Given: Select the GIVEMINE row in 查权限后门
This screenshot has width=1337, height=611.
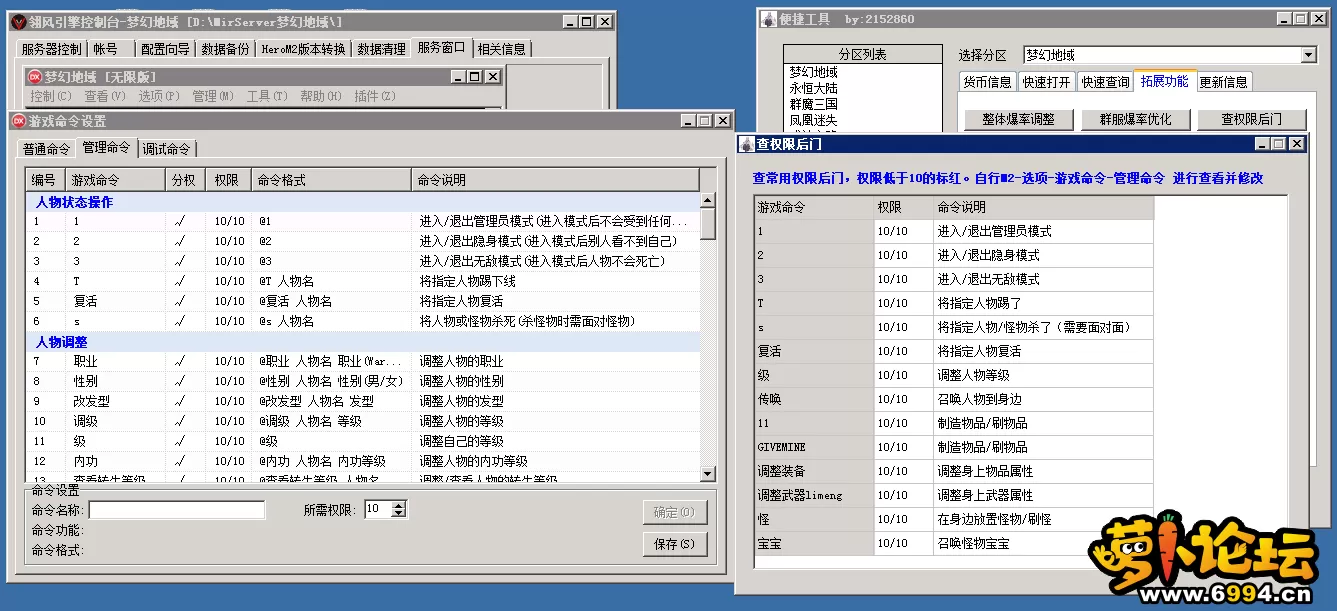Looking at the screenshot, I should pyautogui.click(x=954, y=447).
